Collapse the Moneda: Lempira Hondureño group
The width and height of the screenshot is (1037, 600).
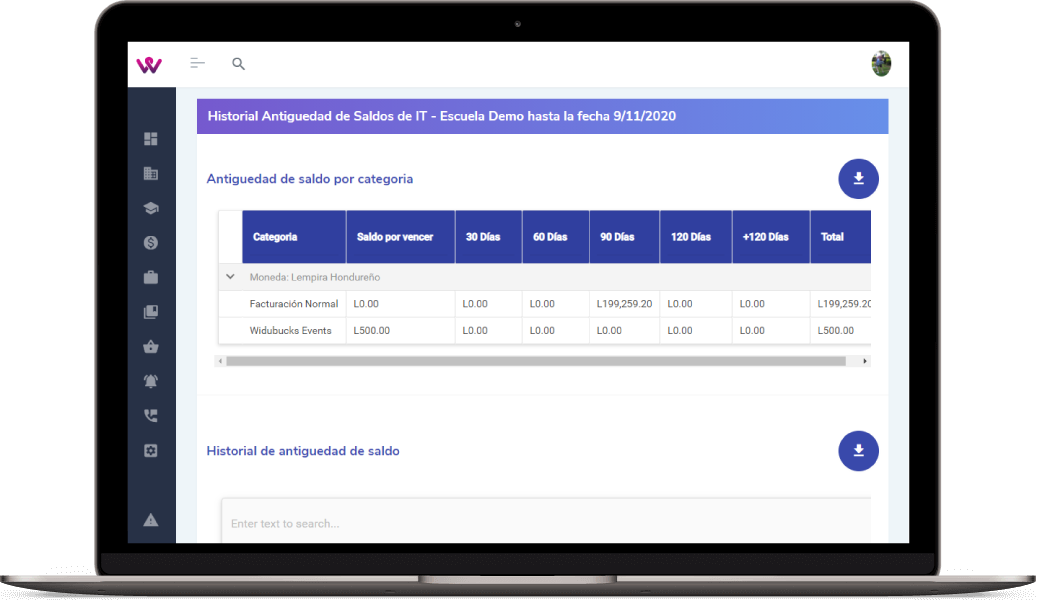click(231, 277)
